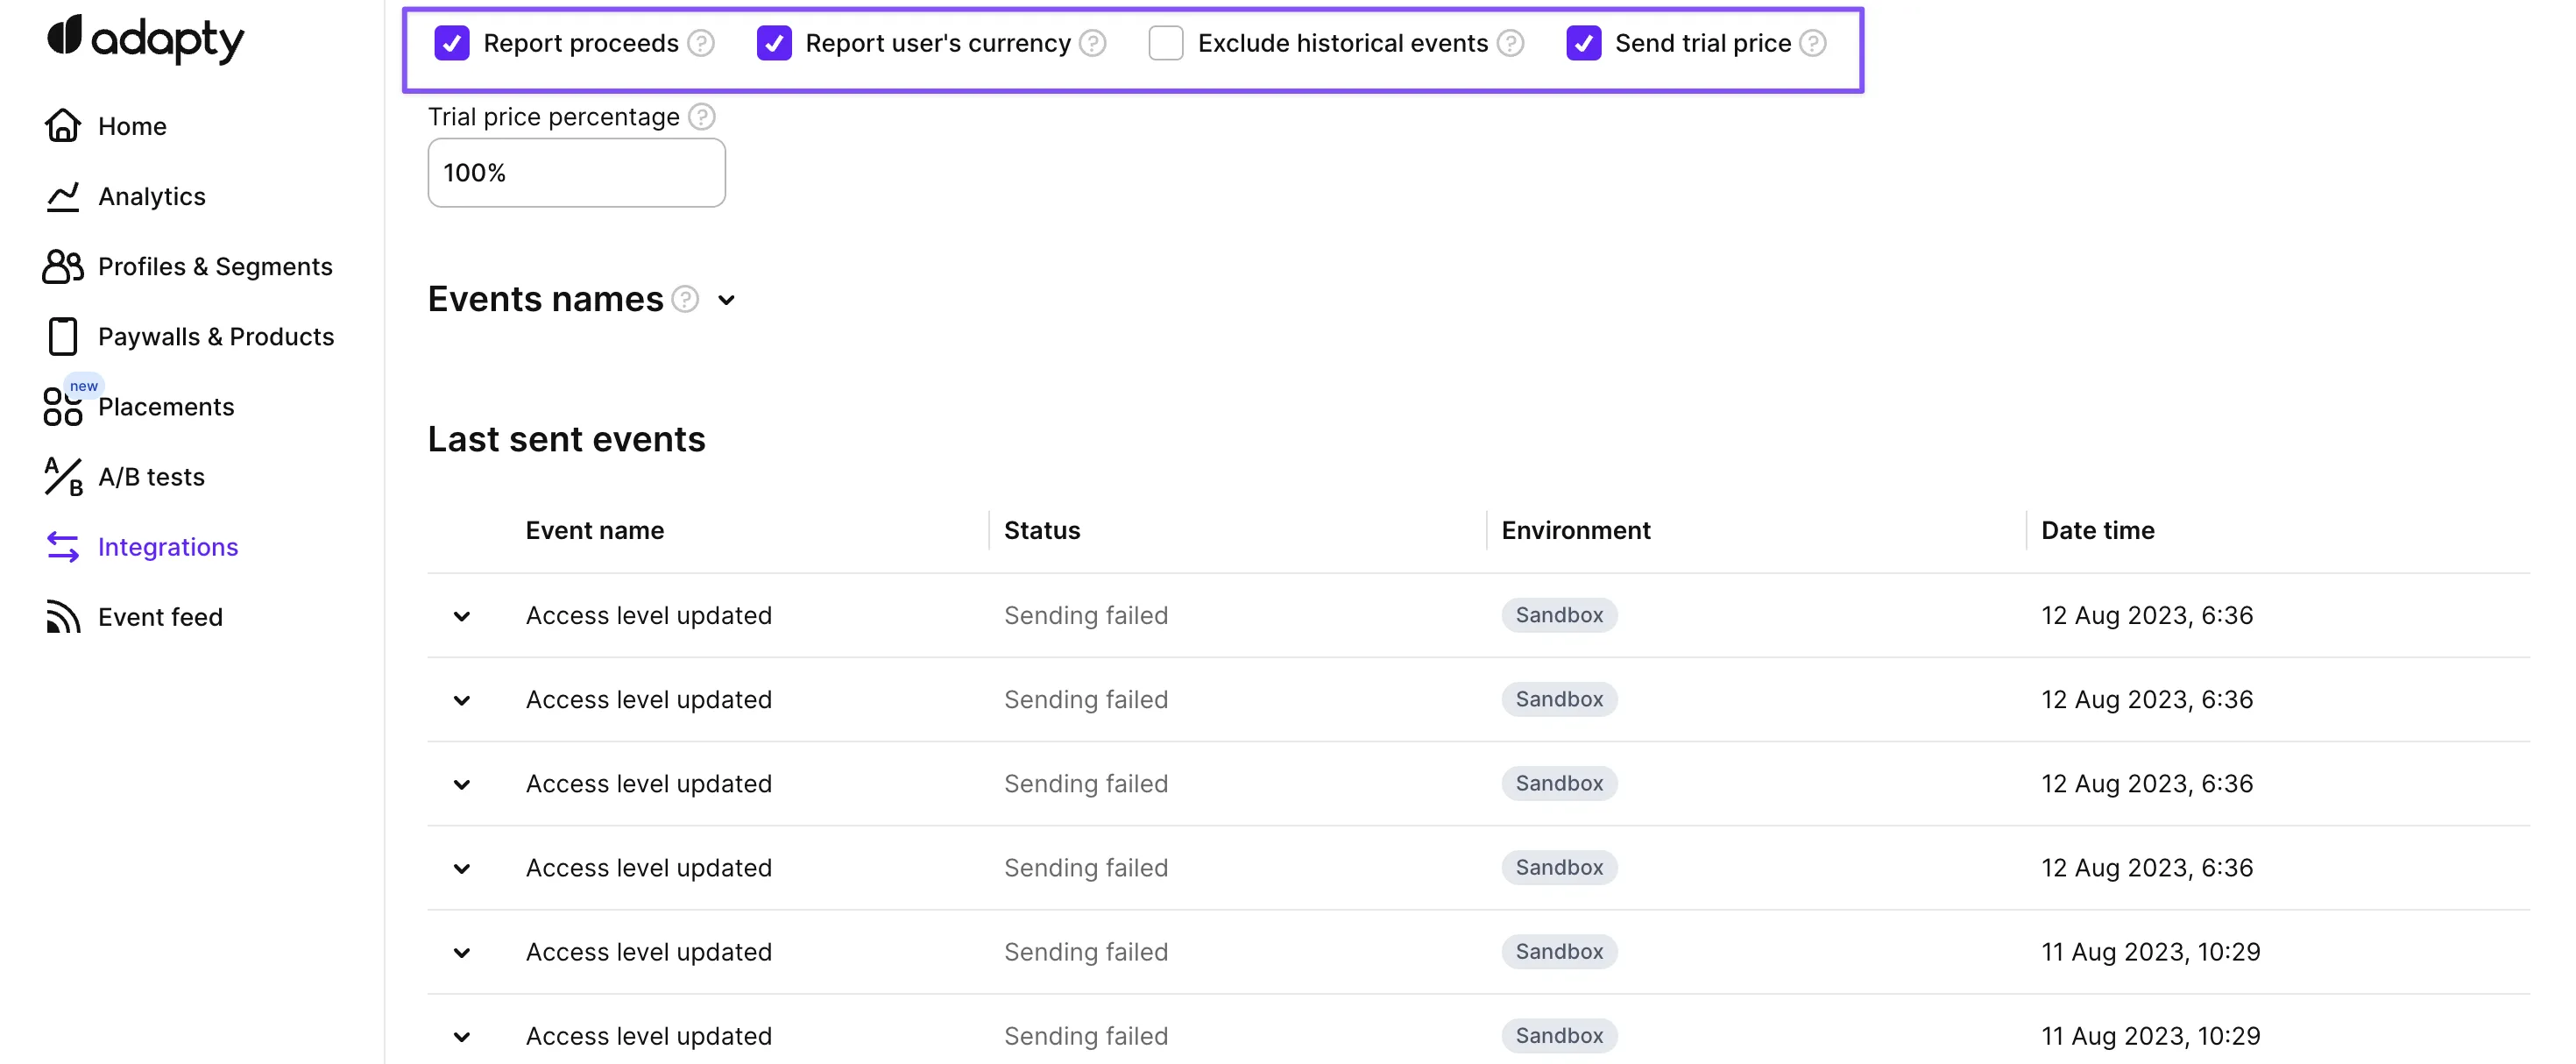
Task: Click the Date time column header
Action: [2097, 530]
